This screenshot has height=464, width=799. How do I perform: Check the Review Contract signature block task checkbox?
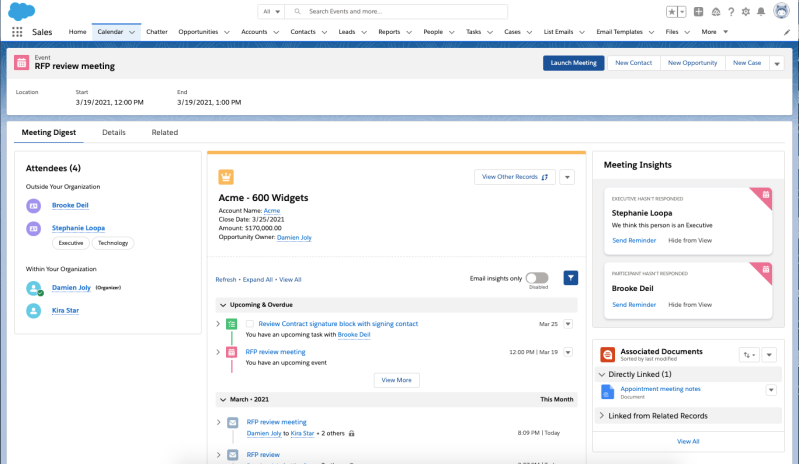click(x=250, y=324)
